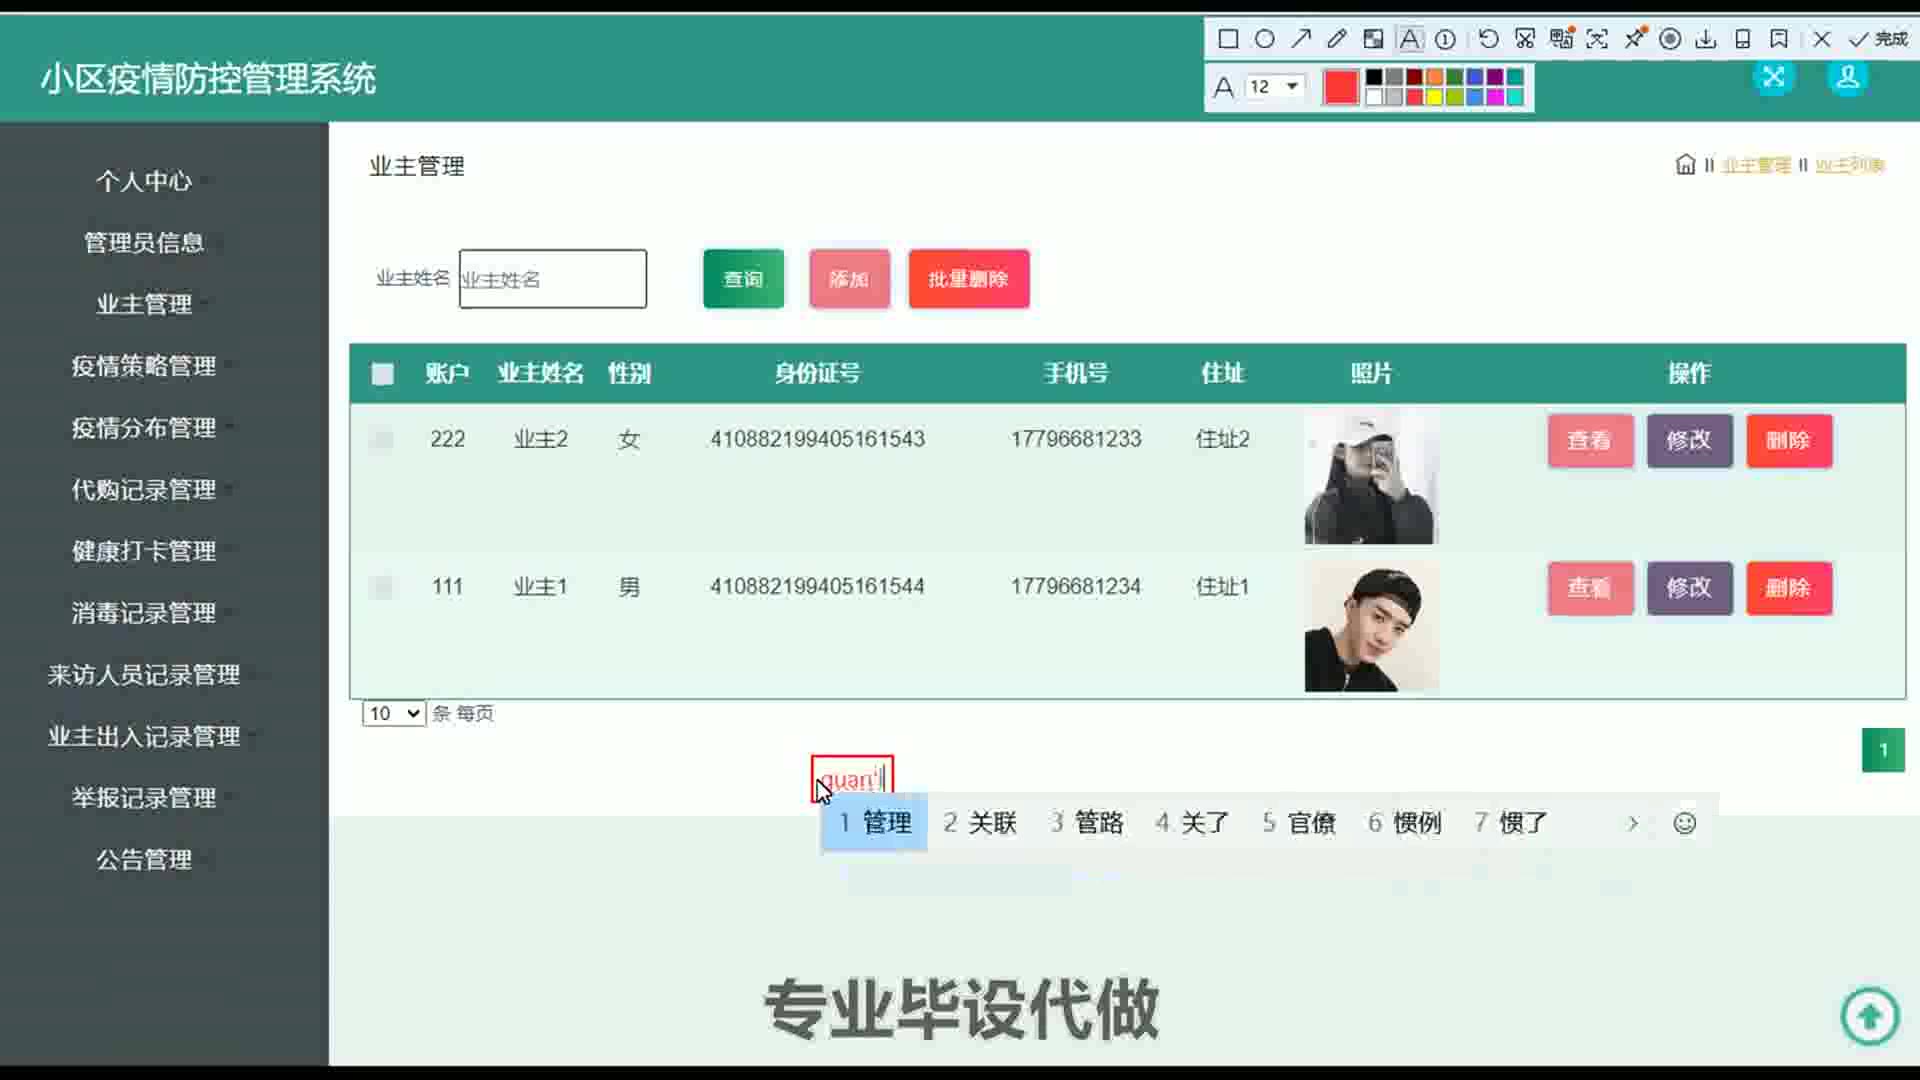Show more IME candidates with arrow
The image size is (1920, 1080).
[1632, 823]
